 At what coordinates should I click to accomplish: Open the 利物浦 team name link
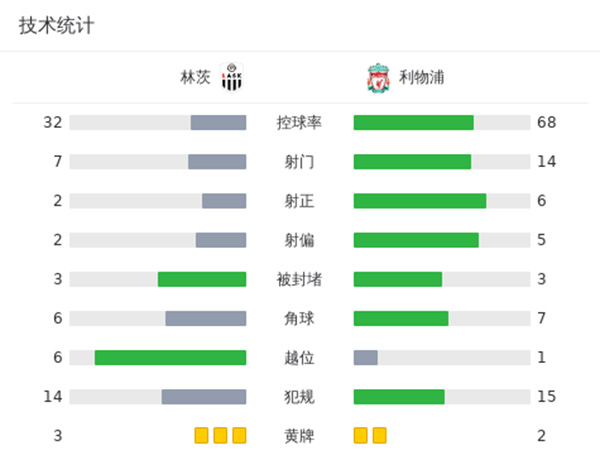pyautogui.click(x=413, y=77)
